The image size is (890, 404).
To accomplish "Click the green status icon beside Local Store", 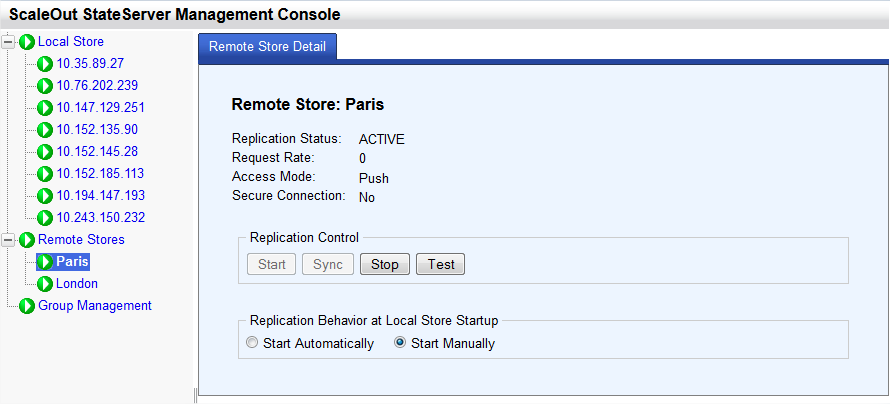I will point(27,42).
